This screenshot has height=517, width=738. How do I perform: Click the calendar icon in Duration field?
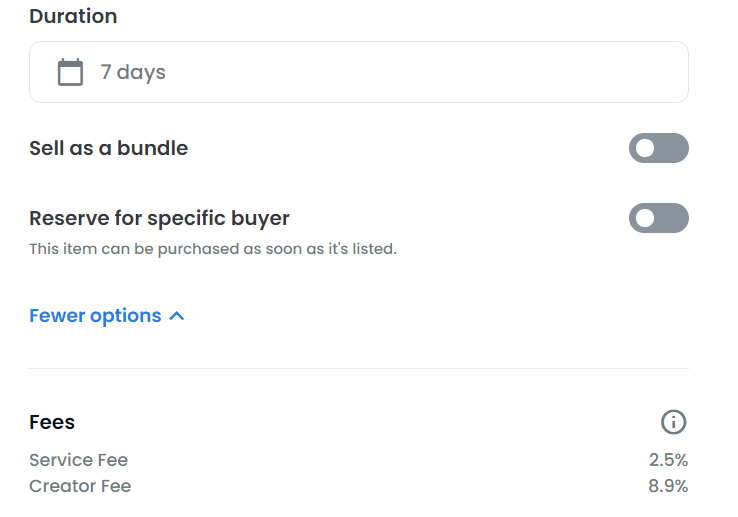tap(70, 72)
